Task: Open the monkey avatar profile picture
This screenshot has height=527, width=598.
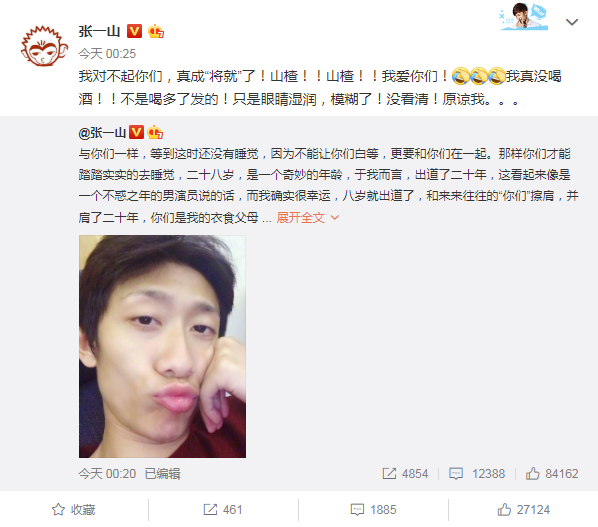Action: (44, 46)
